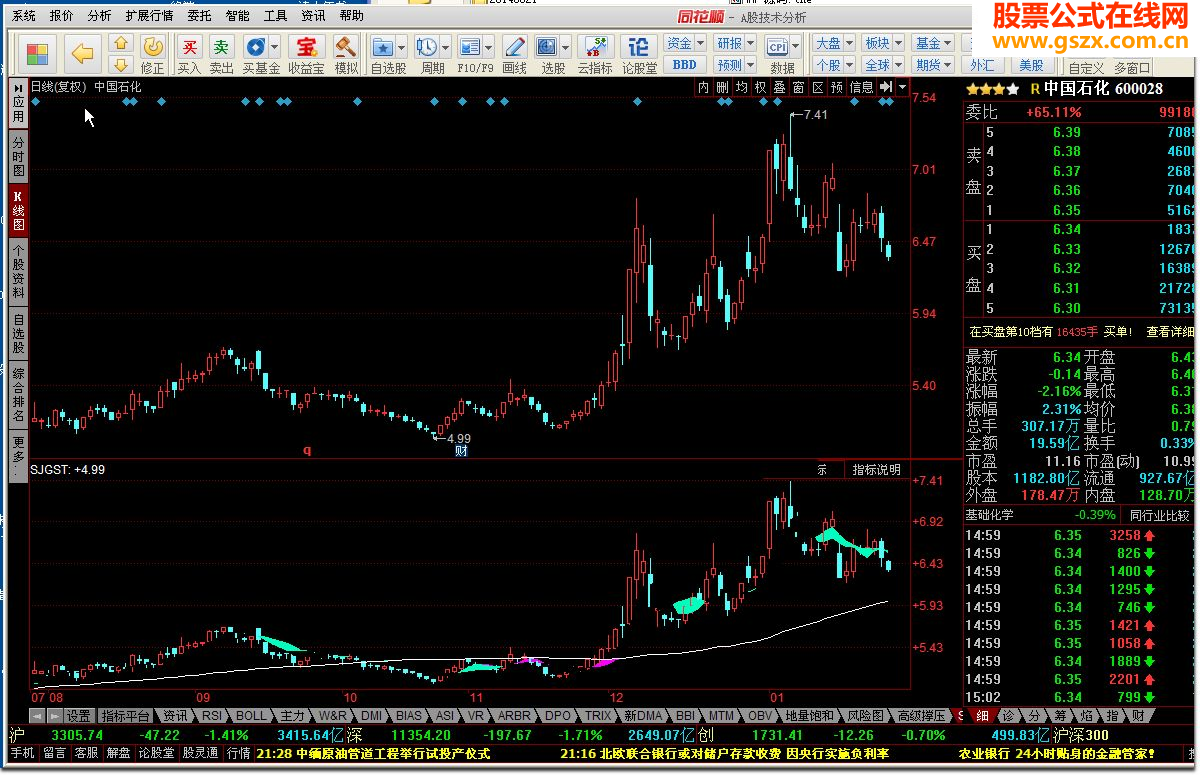Click the 买单! link
The width and height of the screenshot is (1200, 775).
(x=1118, y=331)
